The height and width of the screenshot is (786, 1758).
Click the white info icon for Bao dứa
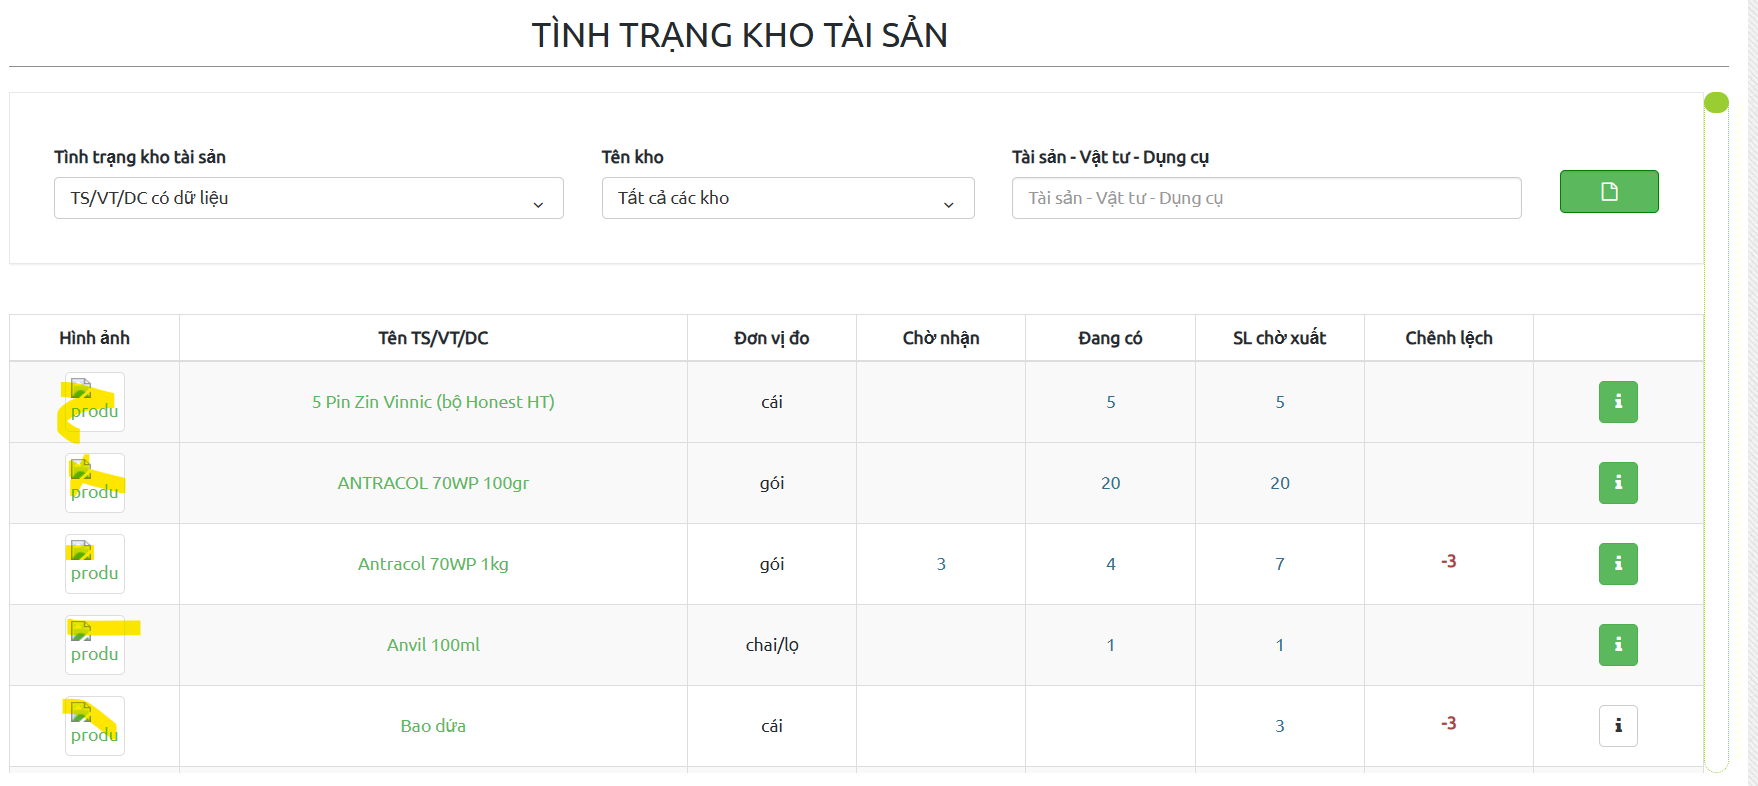[x=1617, y=726]
